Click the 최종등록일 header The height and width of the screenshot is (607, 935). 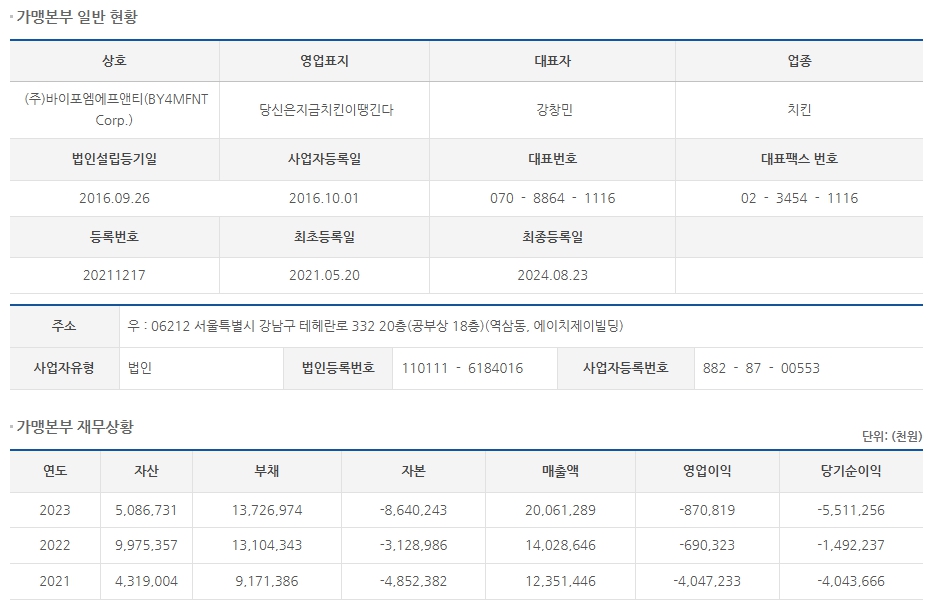[x=553, y=237]
